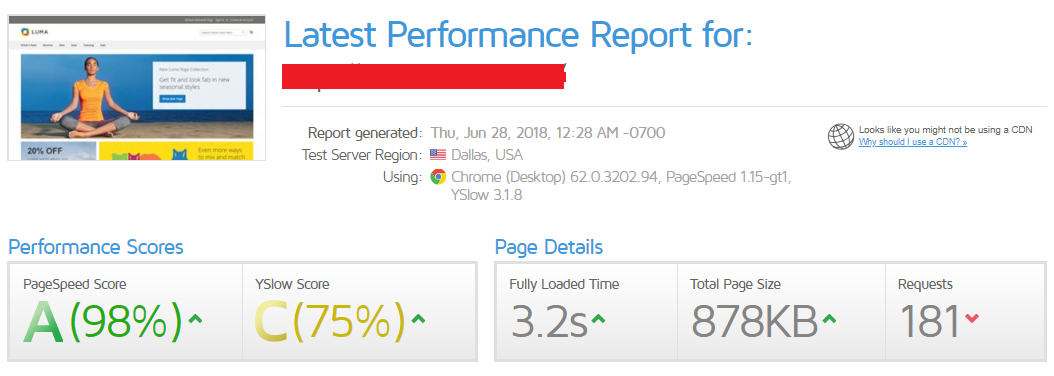The image size is (1054, 376).
Task: Open the Luma site screenshot thumbnail
Action: point(136,87)
